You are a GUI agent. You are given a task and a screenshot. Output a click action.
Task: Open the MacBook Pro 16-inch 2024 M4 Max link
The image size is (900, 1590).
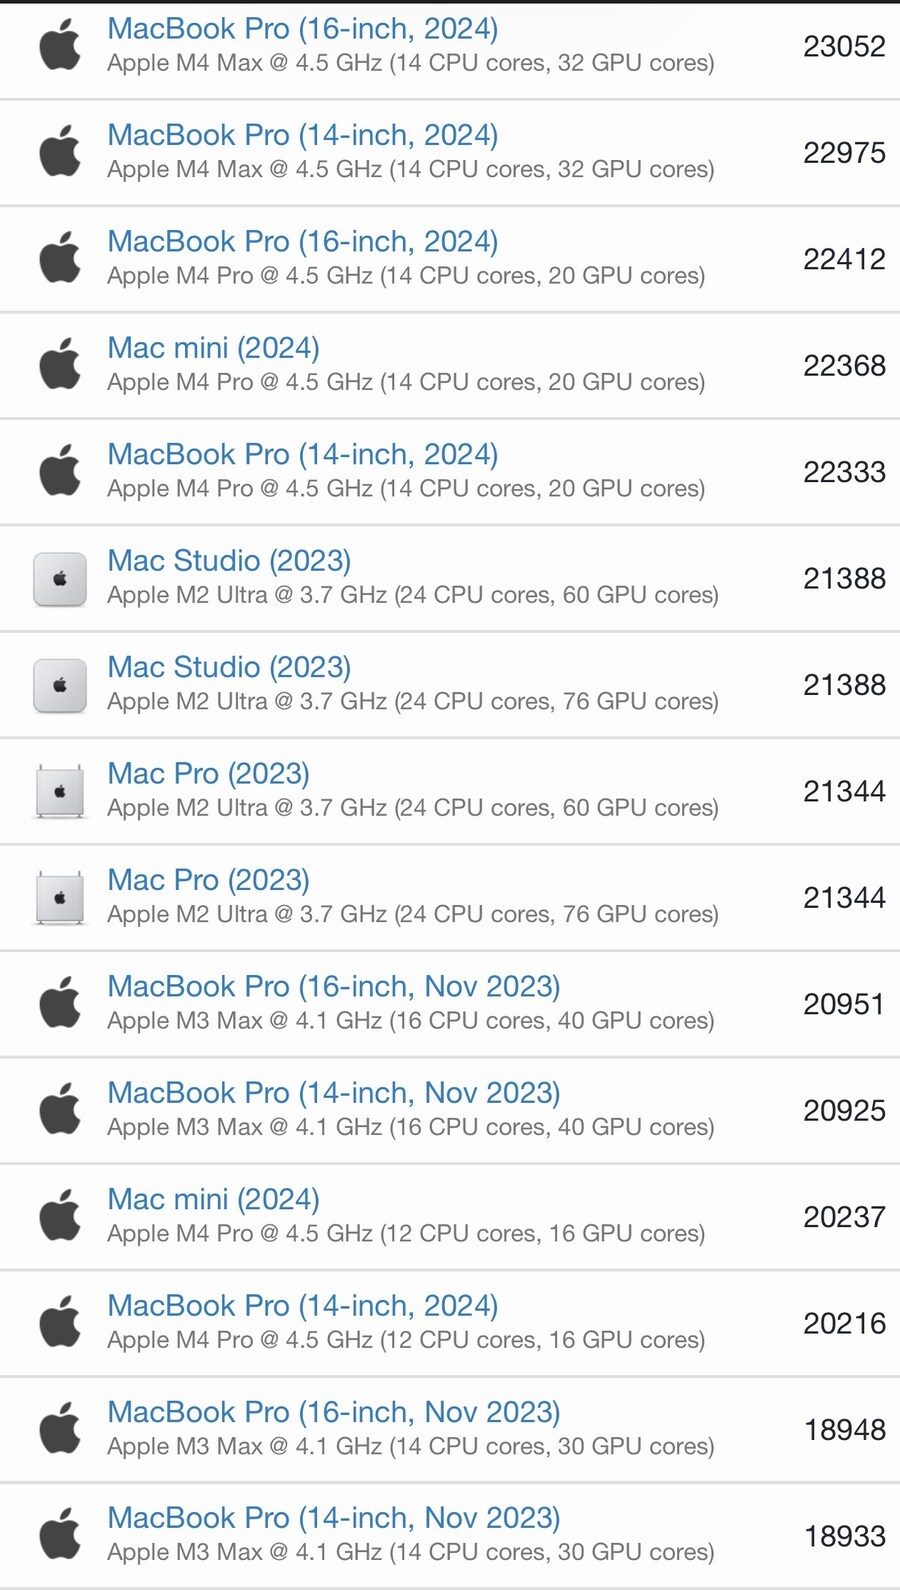pyautogui.click(x=302, y=29)
